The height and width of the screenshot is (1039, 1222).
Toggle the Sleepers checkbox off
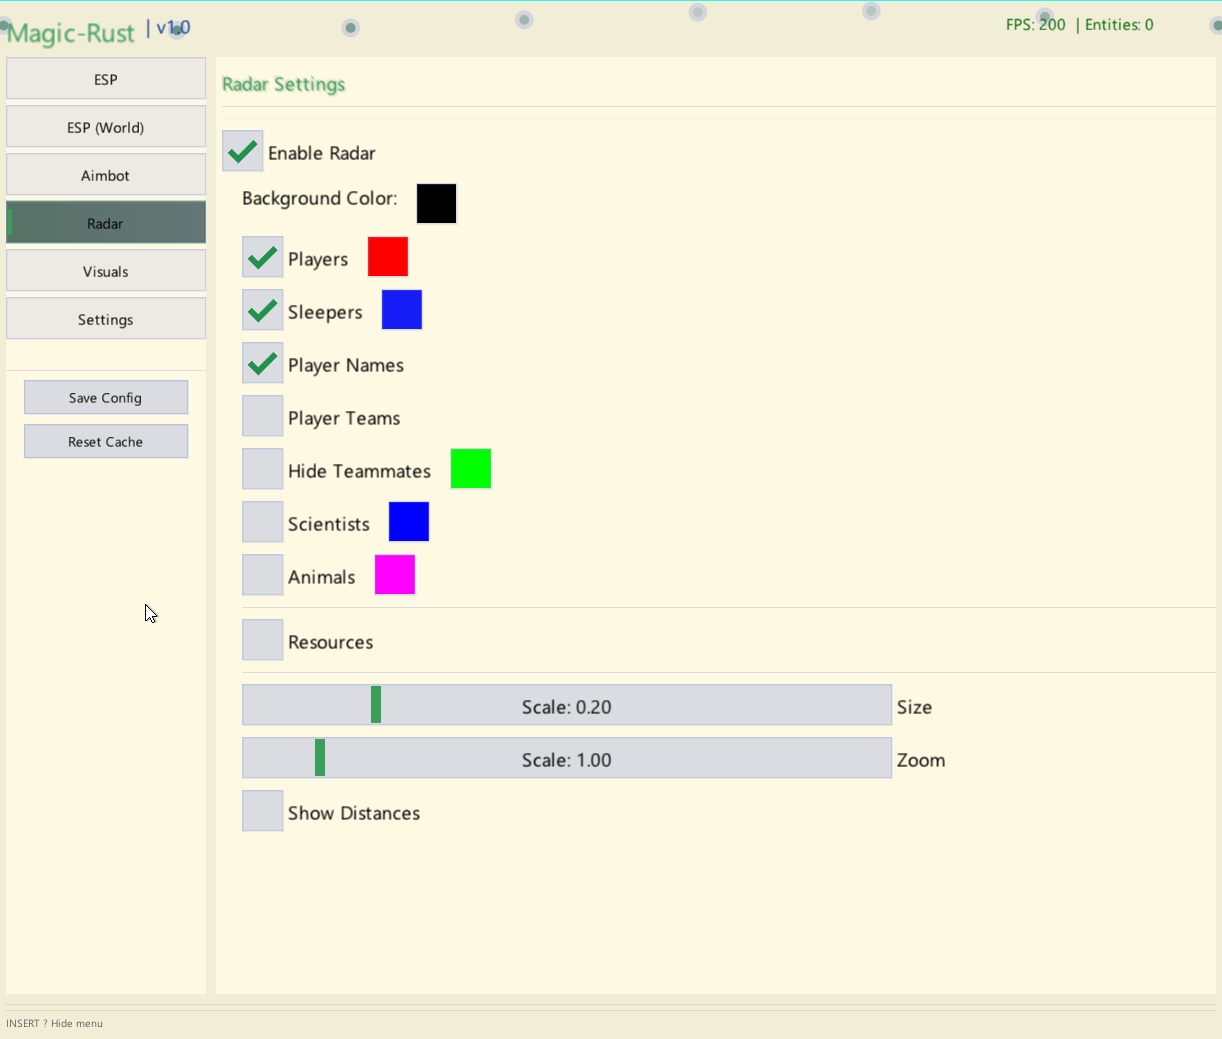point(261,310)
